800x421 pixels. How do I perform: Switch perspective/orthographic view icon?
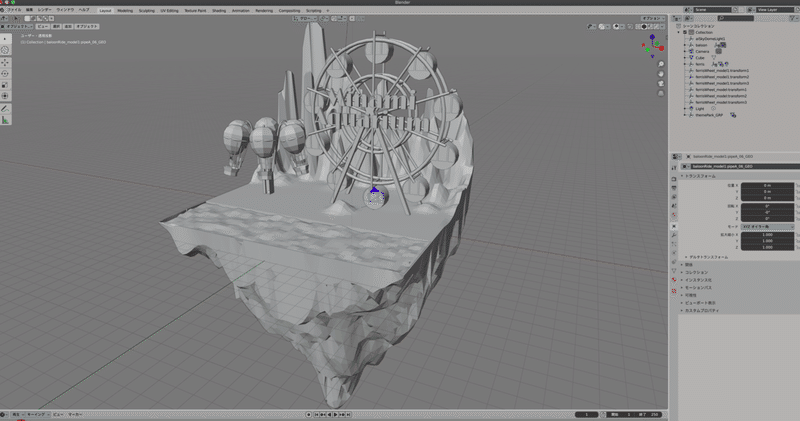(x=661, y=93)
